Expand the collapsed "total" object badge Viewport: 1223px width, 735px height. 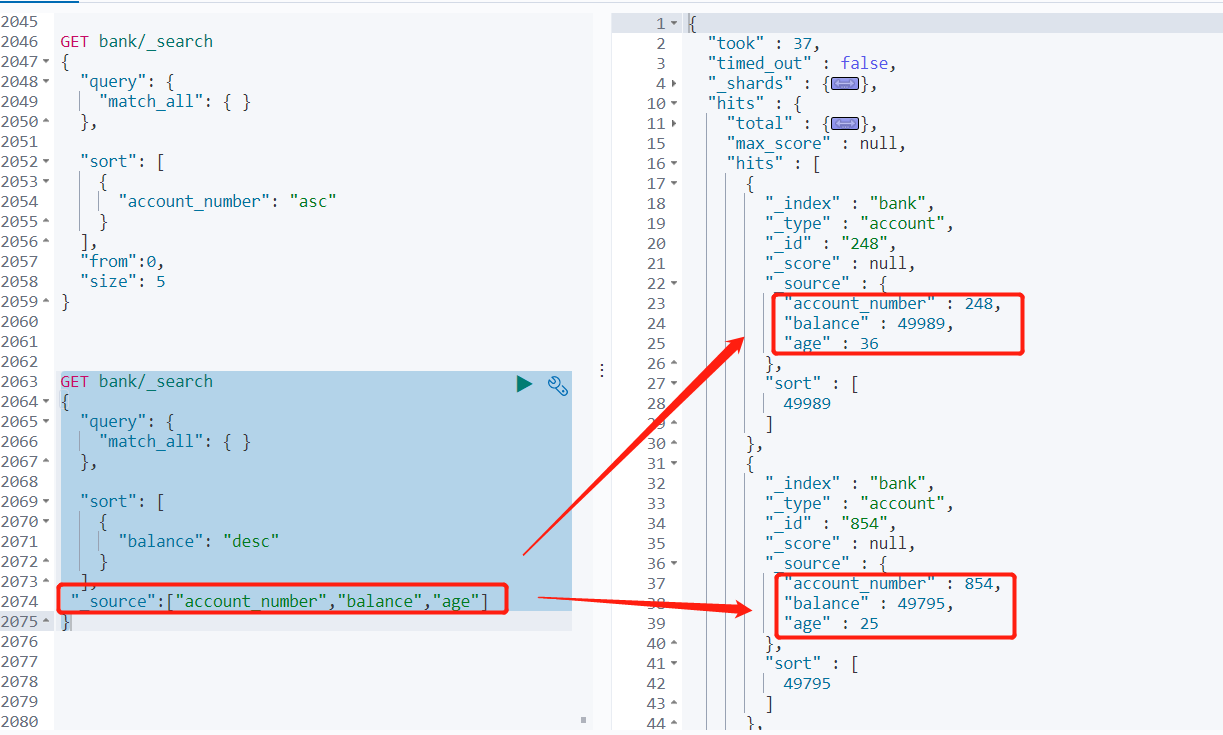coord(845,124)
